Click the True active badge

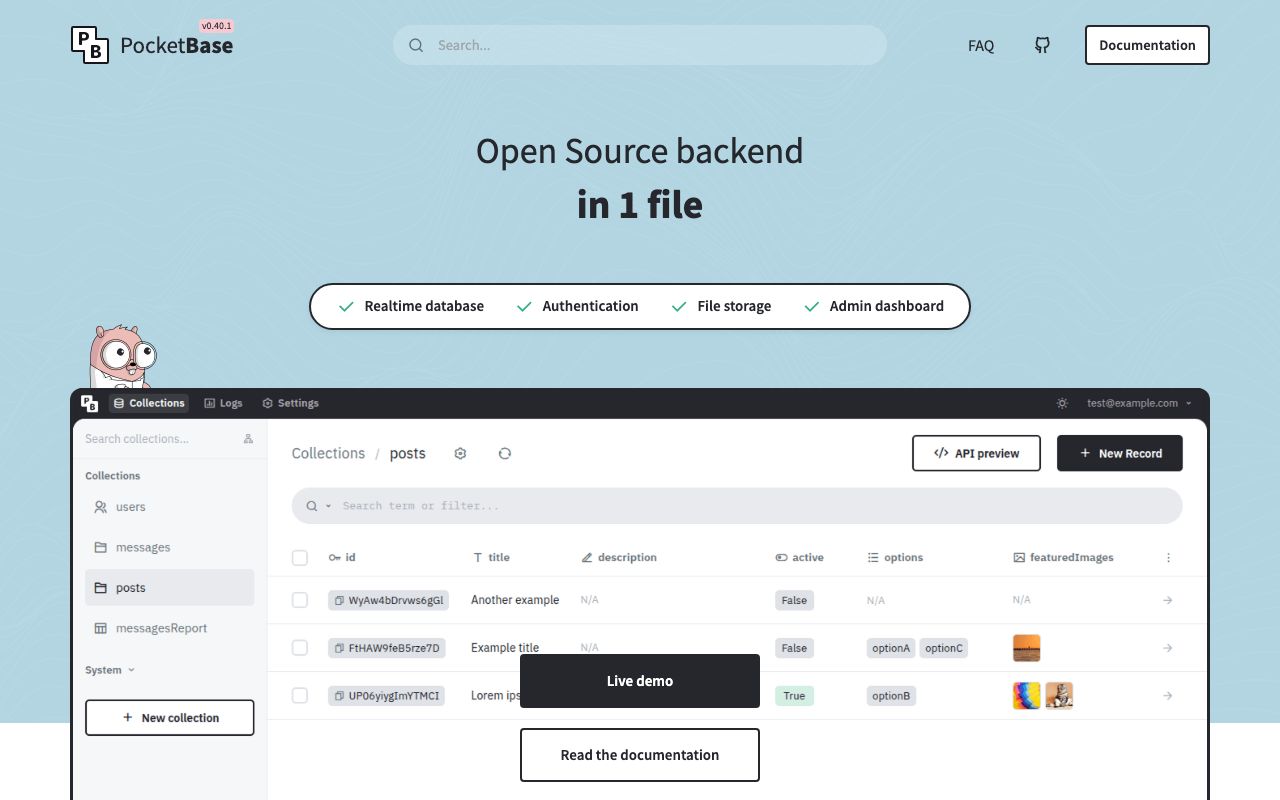click(x=794, y=696)
